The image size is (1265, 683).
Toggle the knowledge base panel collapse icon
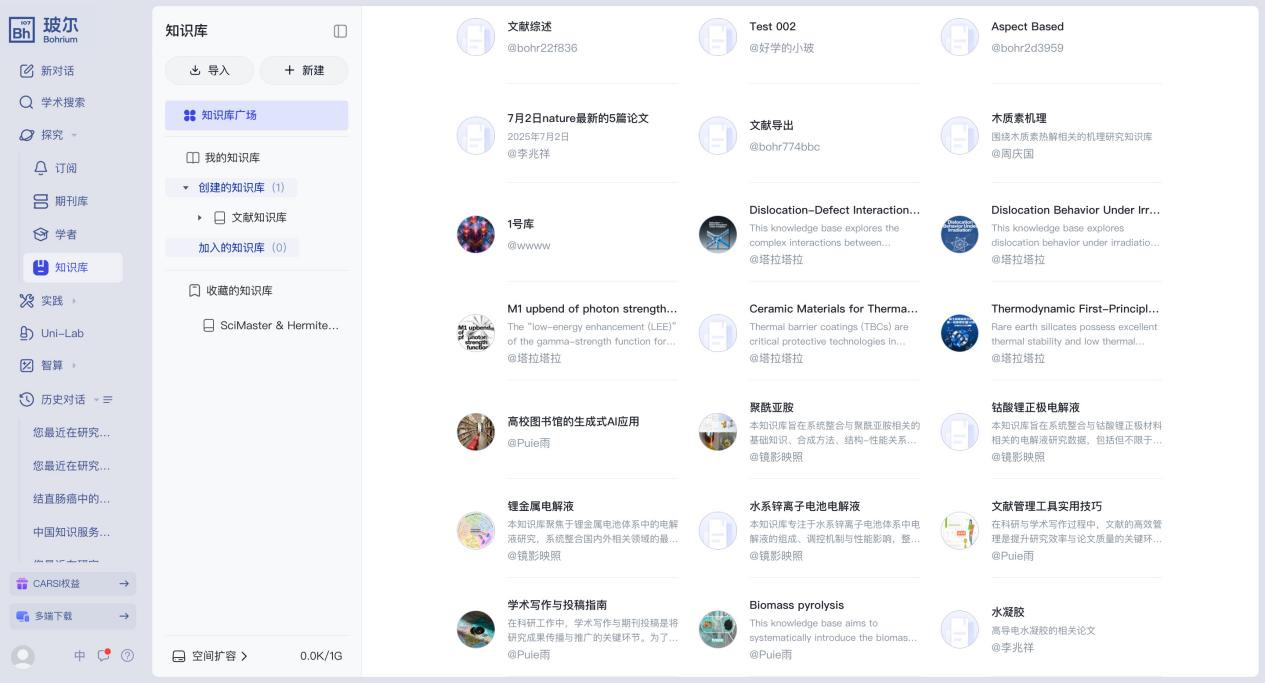340,32
